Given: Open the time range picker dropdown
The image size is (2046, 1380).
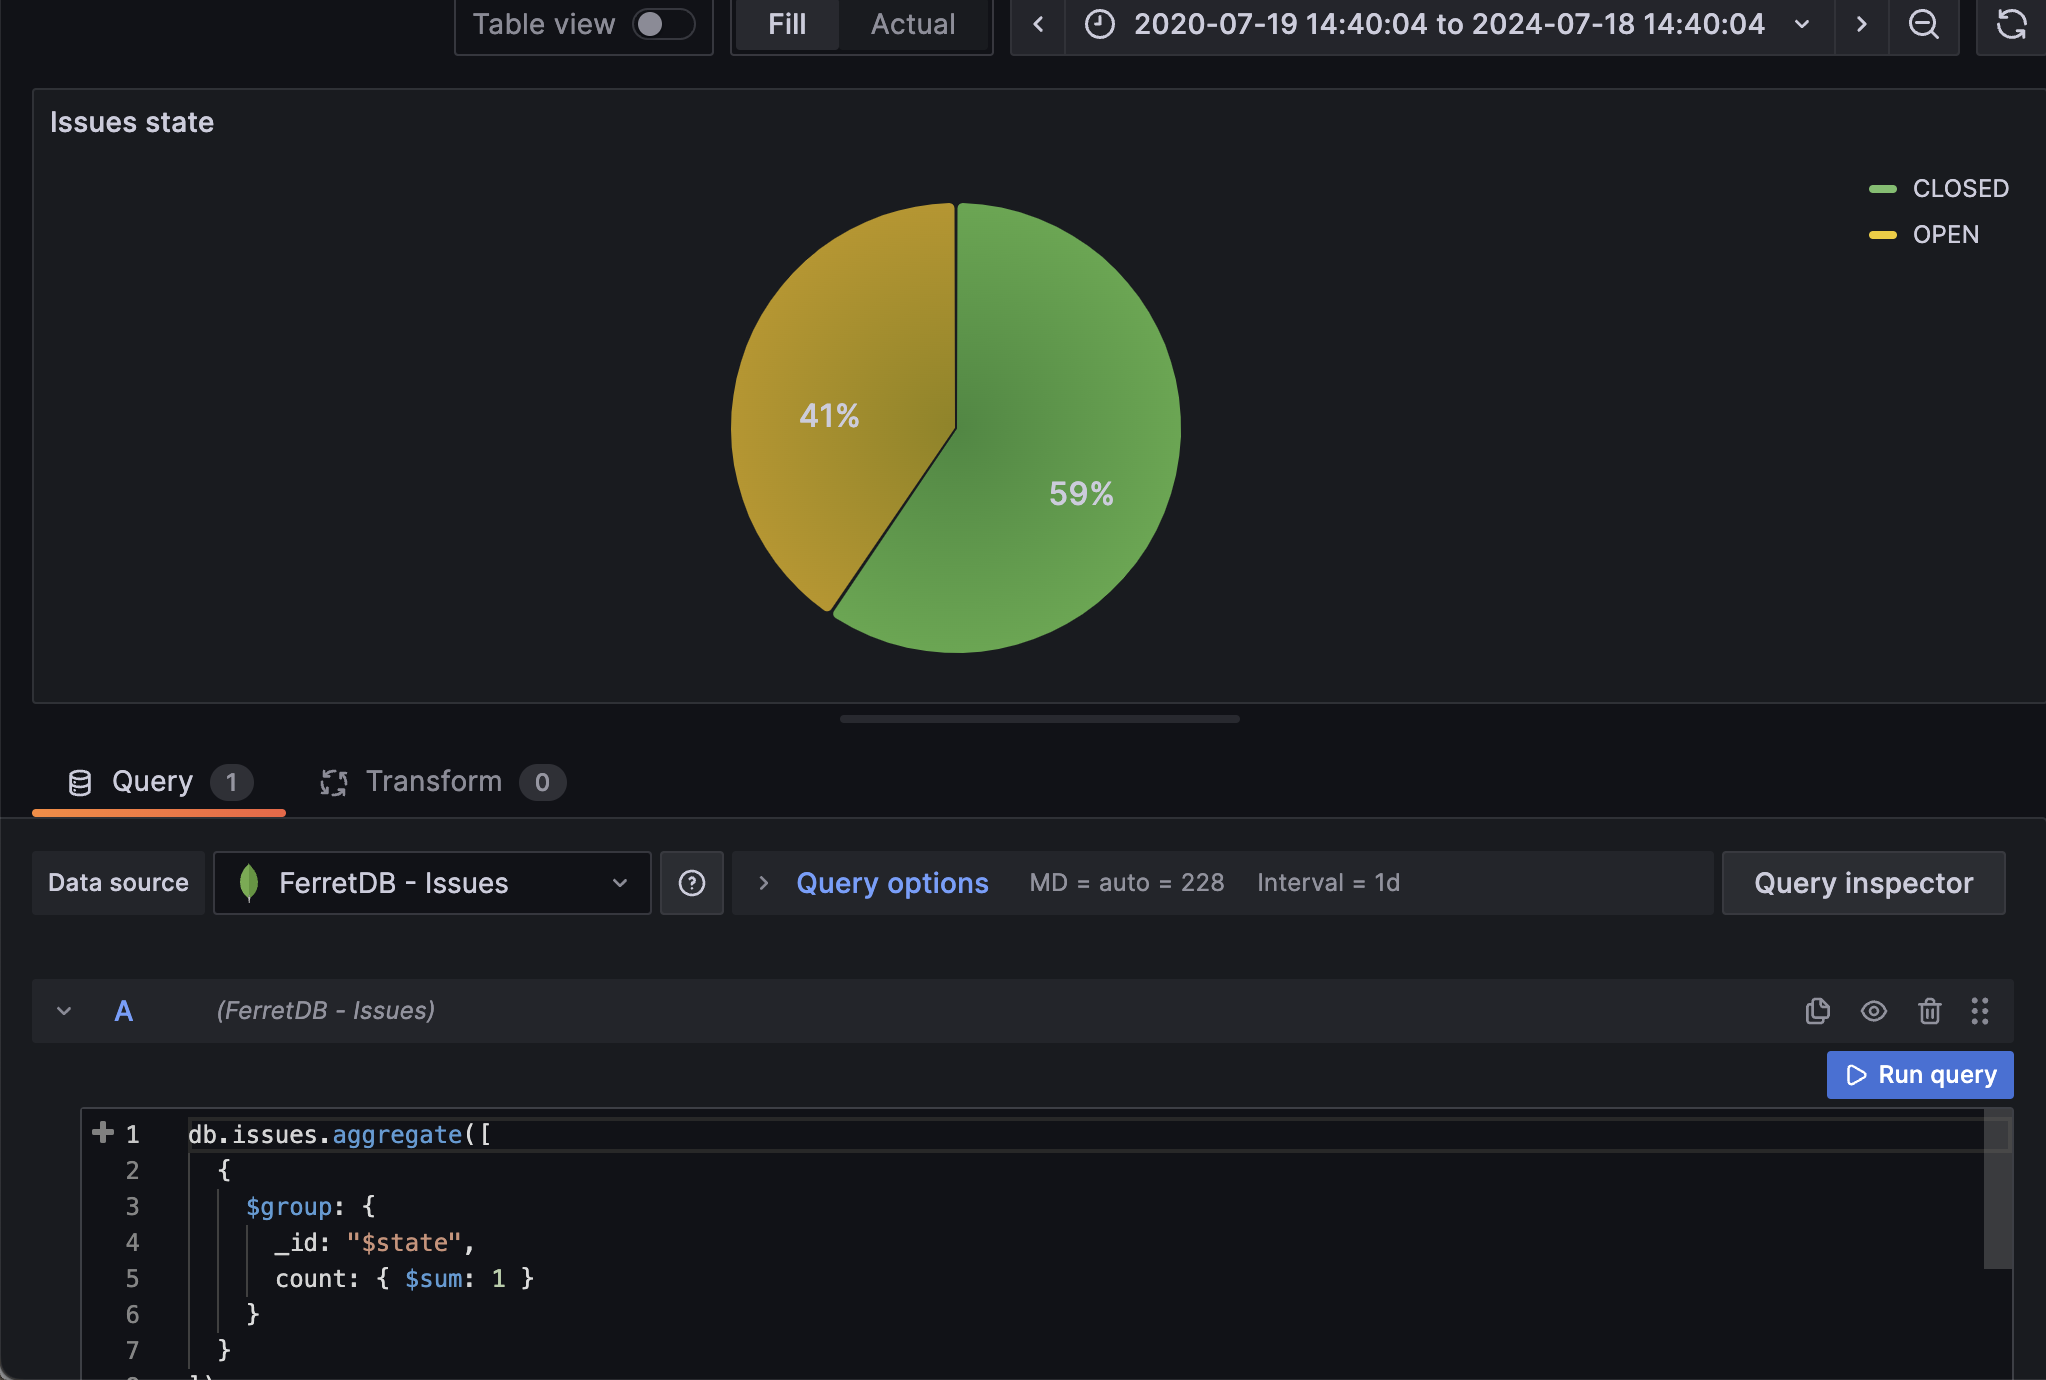Looking at the screenshot, I should point(1448,24).
